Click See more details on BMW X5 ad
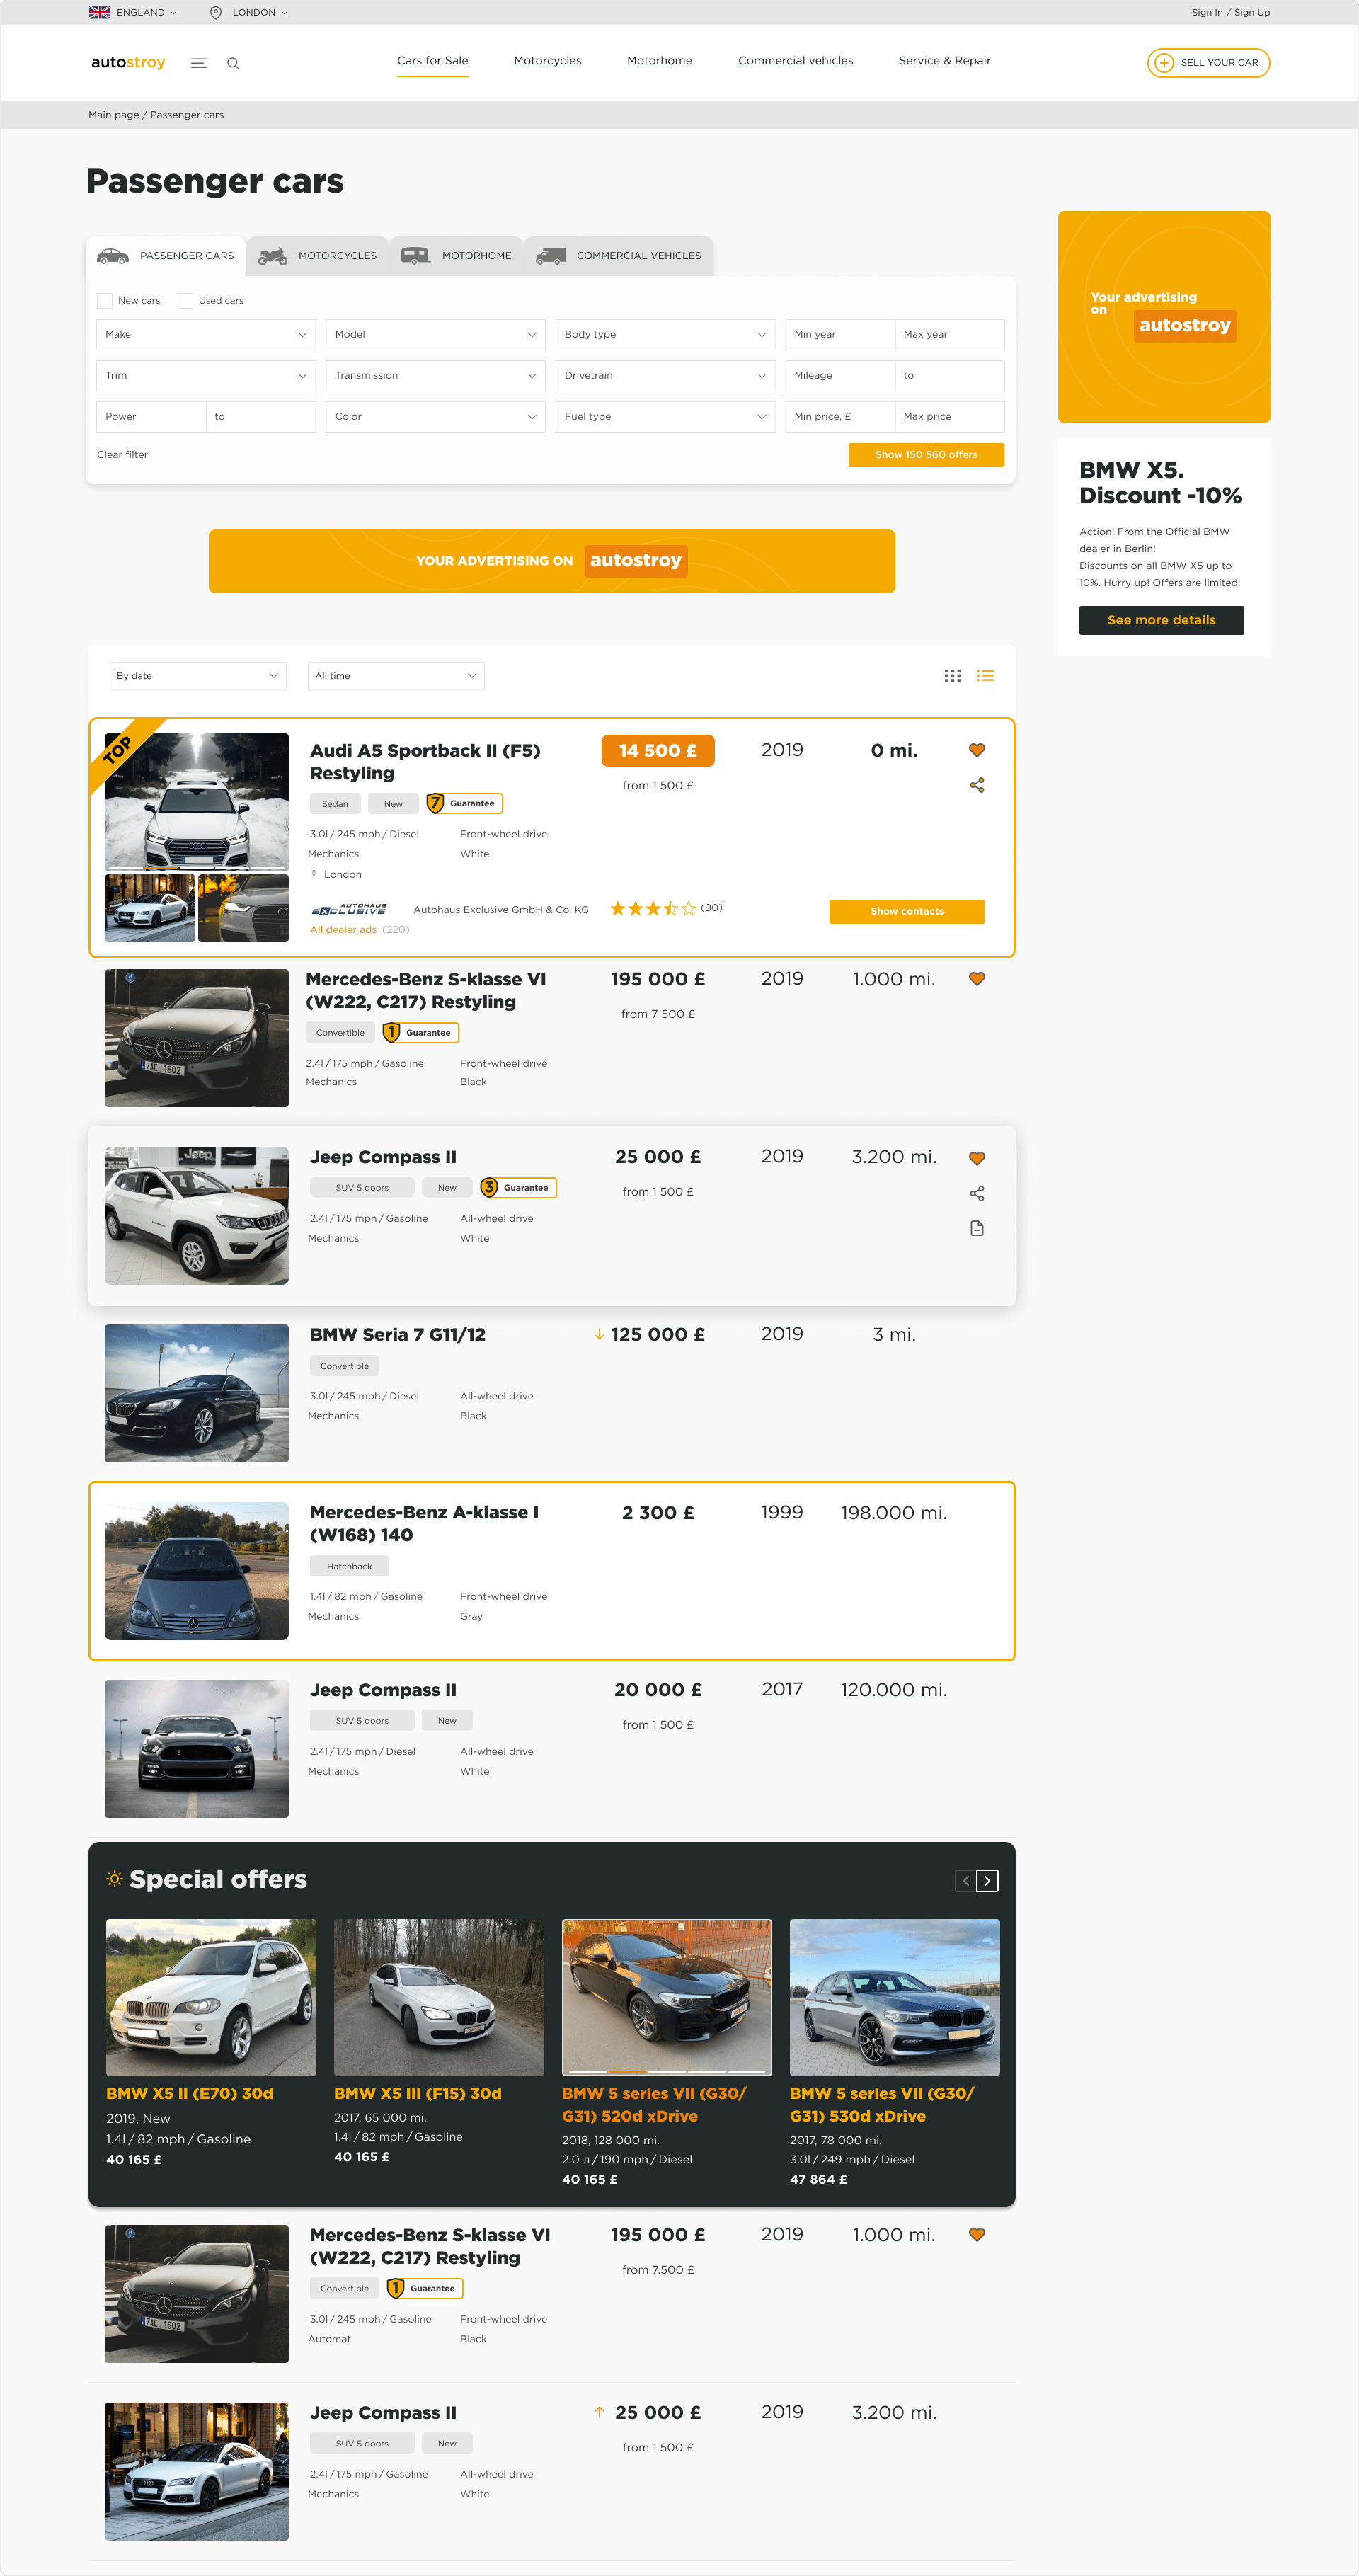The image size is (1359, 2576). pos(1161,620)
